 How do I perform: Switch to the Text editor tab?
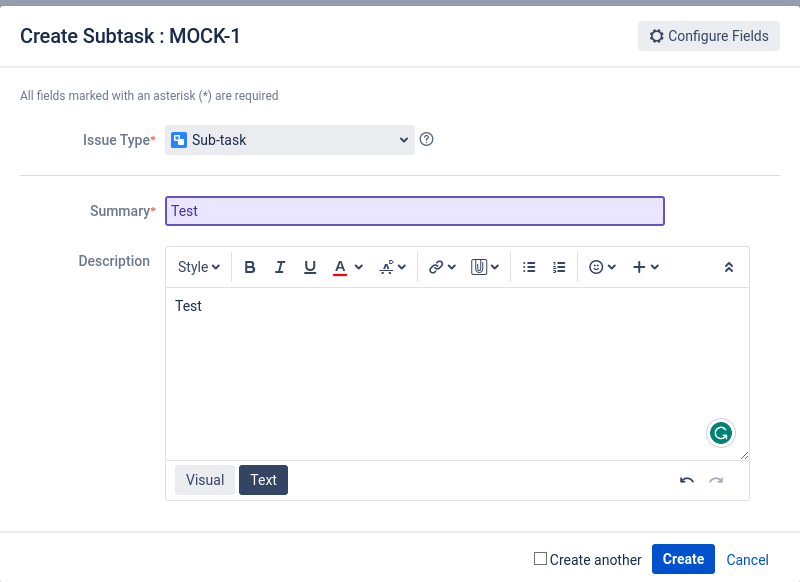pyautogui.click(x=263, y=480)
